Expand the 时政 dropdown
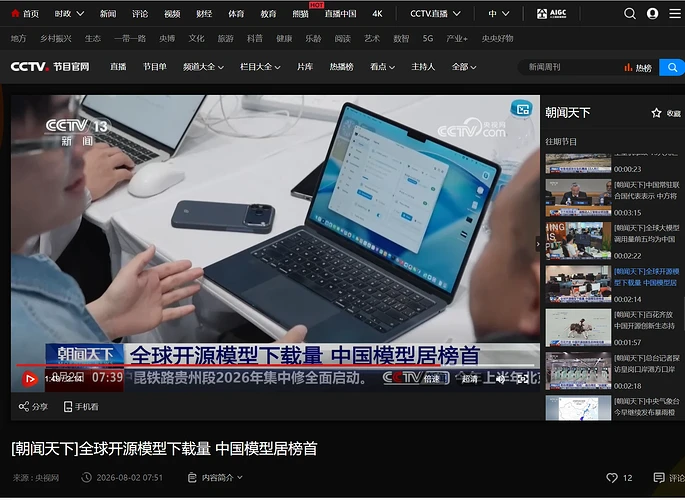This screenshot has width=685, height=500. tap(69, 14)
